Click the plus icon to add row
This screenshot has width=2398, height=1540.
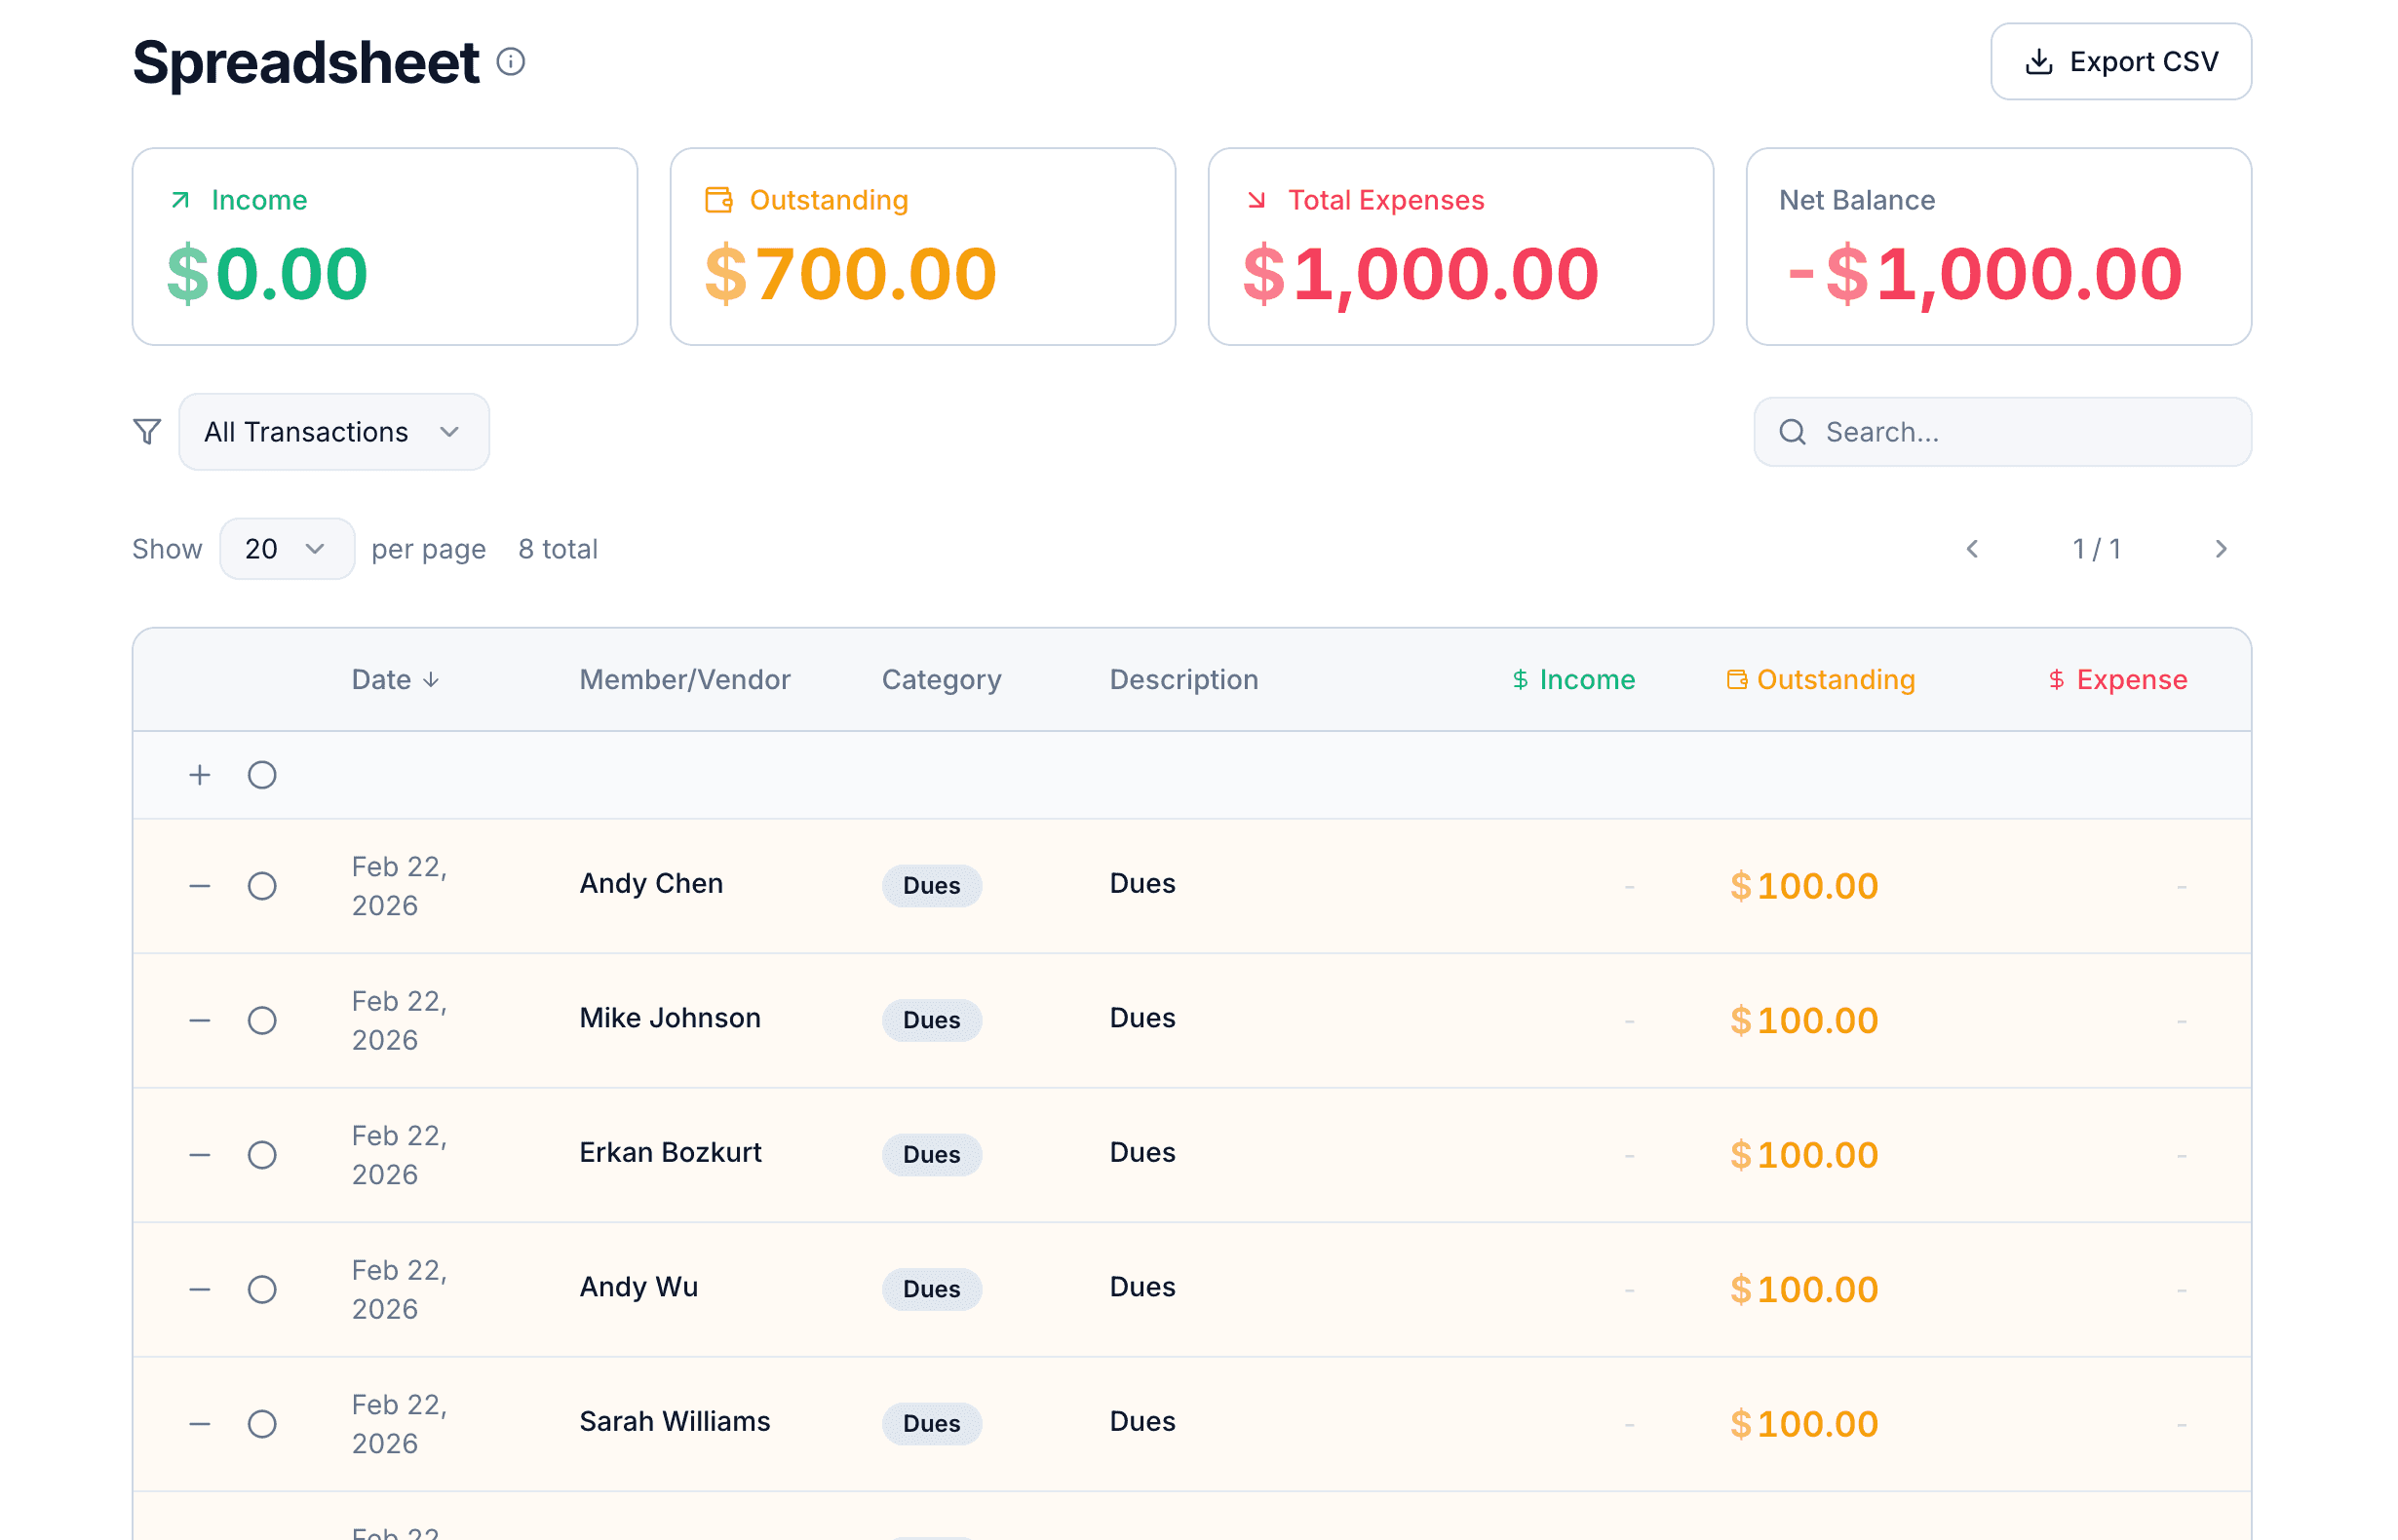tap(200, 775)
